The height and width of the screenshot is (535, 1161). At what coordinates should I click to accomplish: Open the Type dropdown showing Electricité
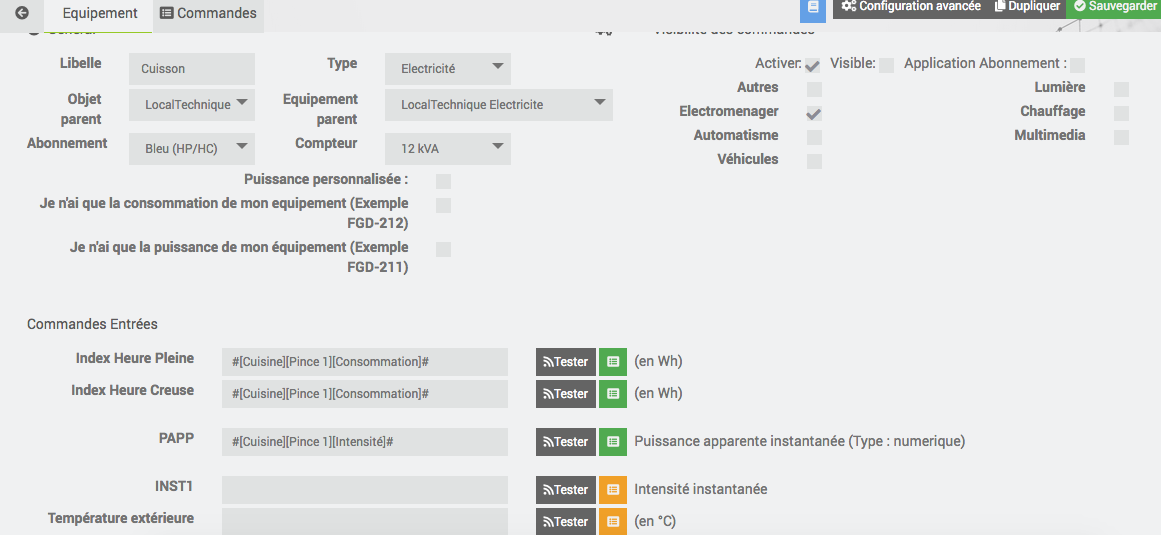(x=447, y=69)
